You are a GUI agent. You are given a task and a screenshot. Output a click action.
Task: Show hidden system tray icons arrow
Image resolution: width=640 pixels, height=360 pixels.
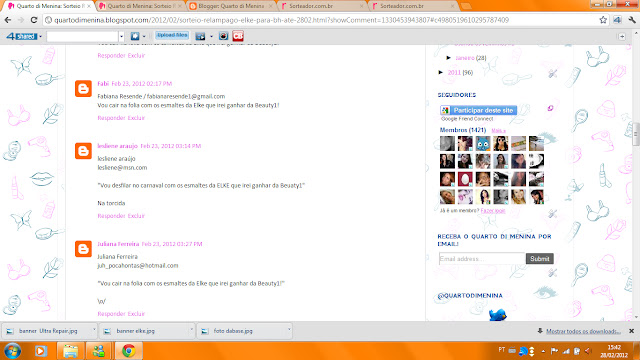(543, 351)
